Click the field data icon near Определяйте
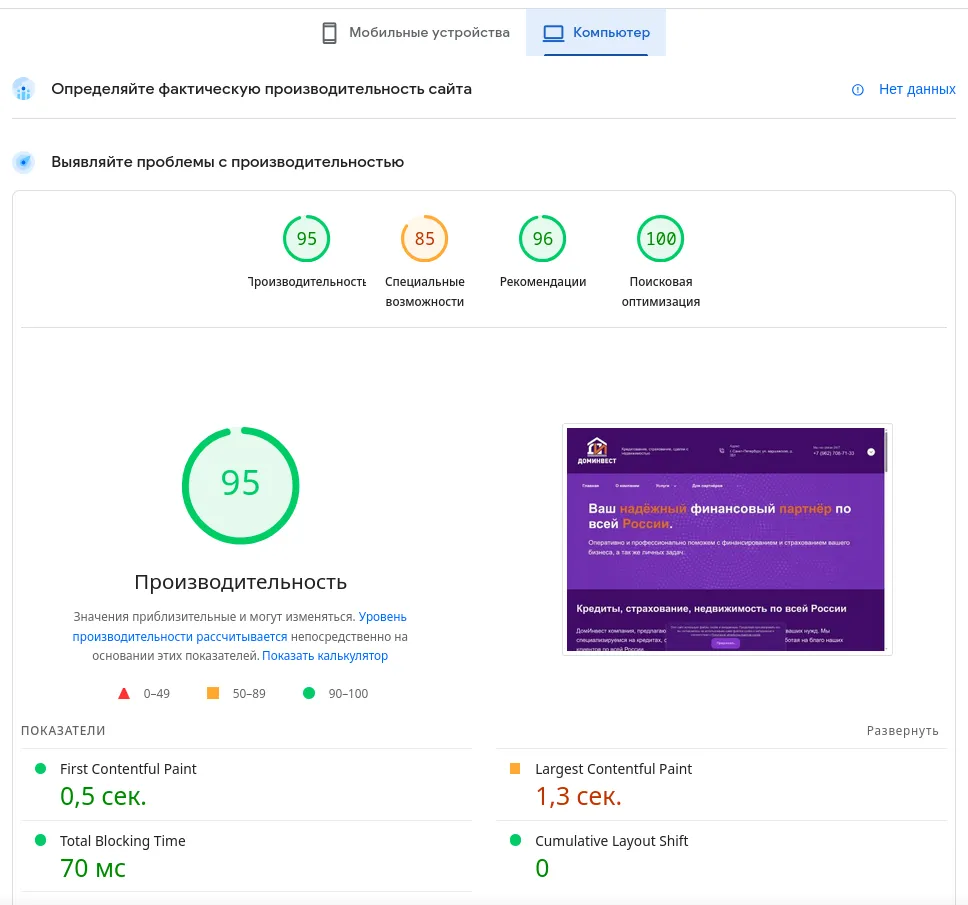Image resolution: width=968 pixels, height=905 pixels. tap(23, 90)
